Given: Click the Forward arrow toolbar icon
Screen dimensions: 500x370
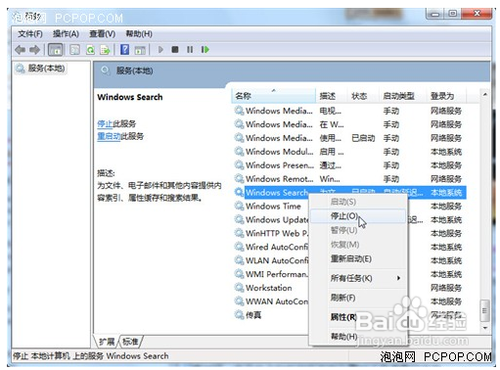Looking at the screenshot, I should (x=35, y=50).
